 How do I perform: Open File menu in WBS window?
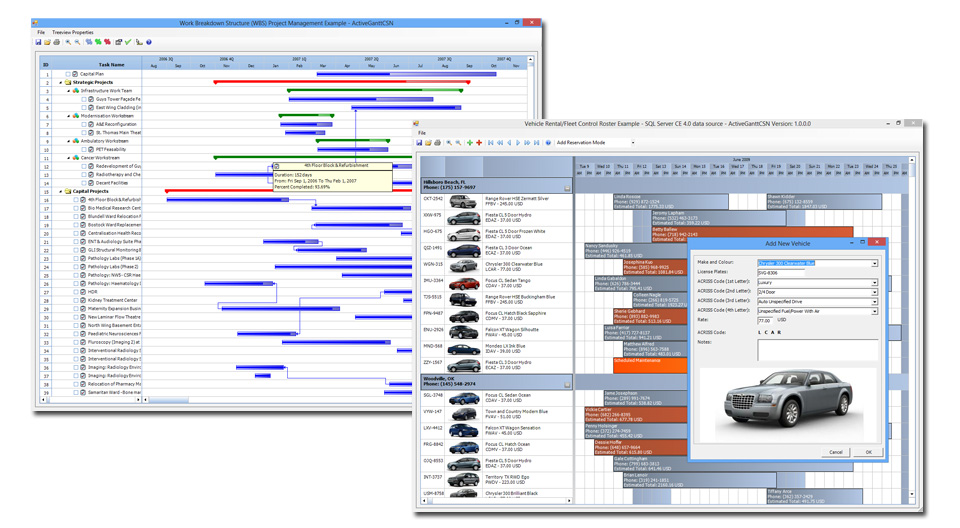[x=41, y=32]
